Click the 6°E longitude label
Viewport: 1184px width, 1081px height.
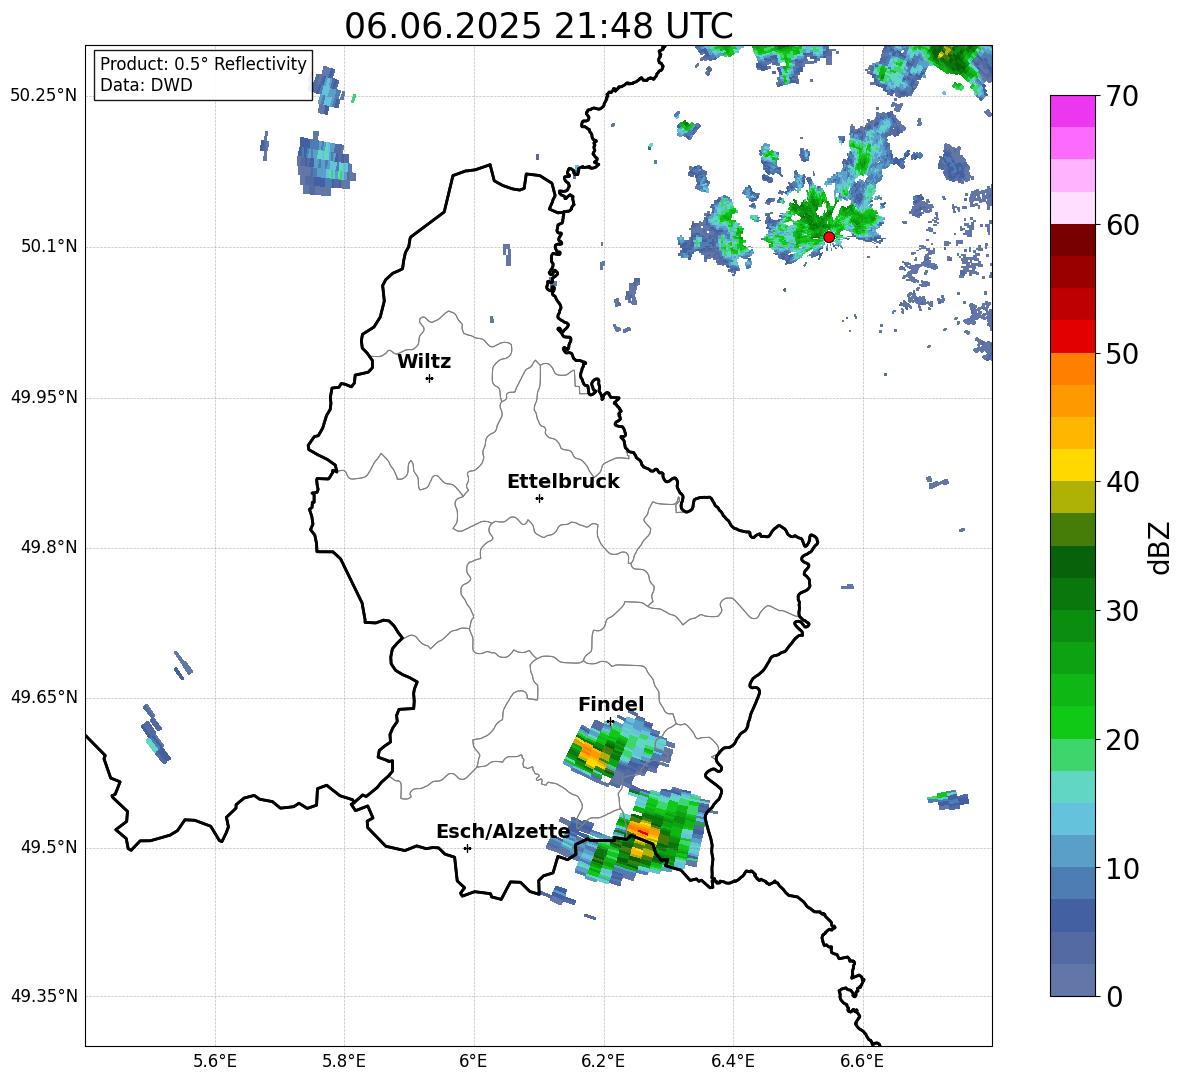pyautogui.click(x=473, y=1061)
